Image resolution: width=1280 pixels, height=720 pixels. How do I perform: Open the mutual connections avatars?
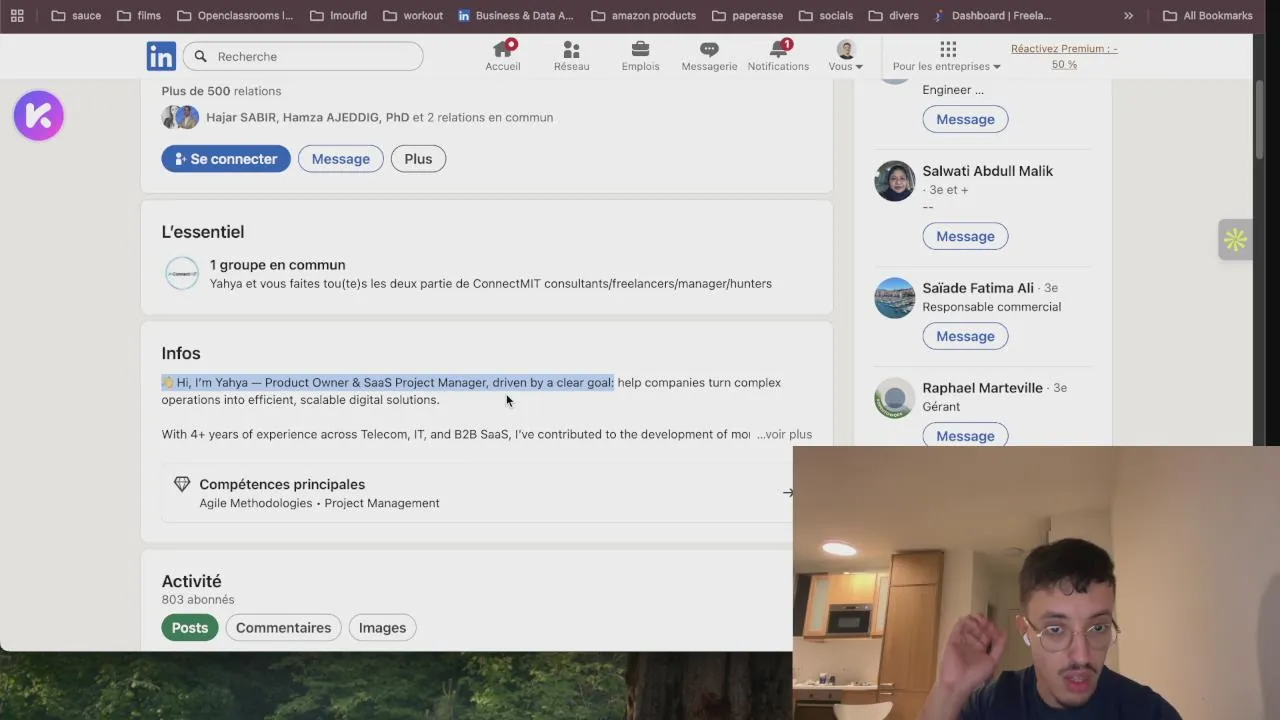pos(180,117)
